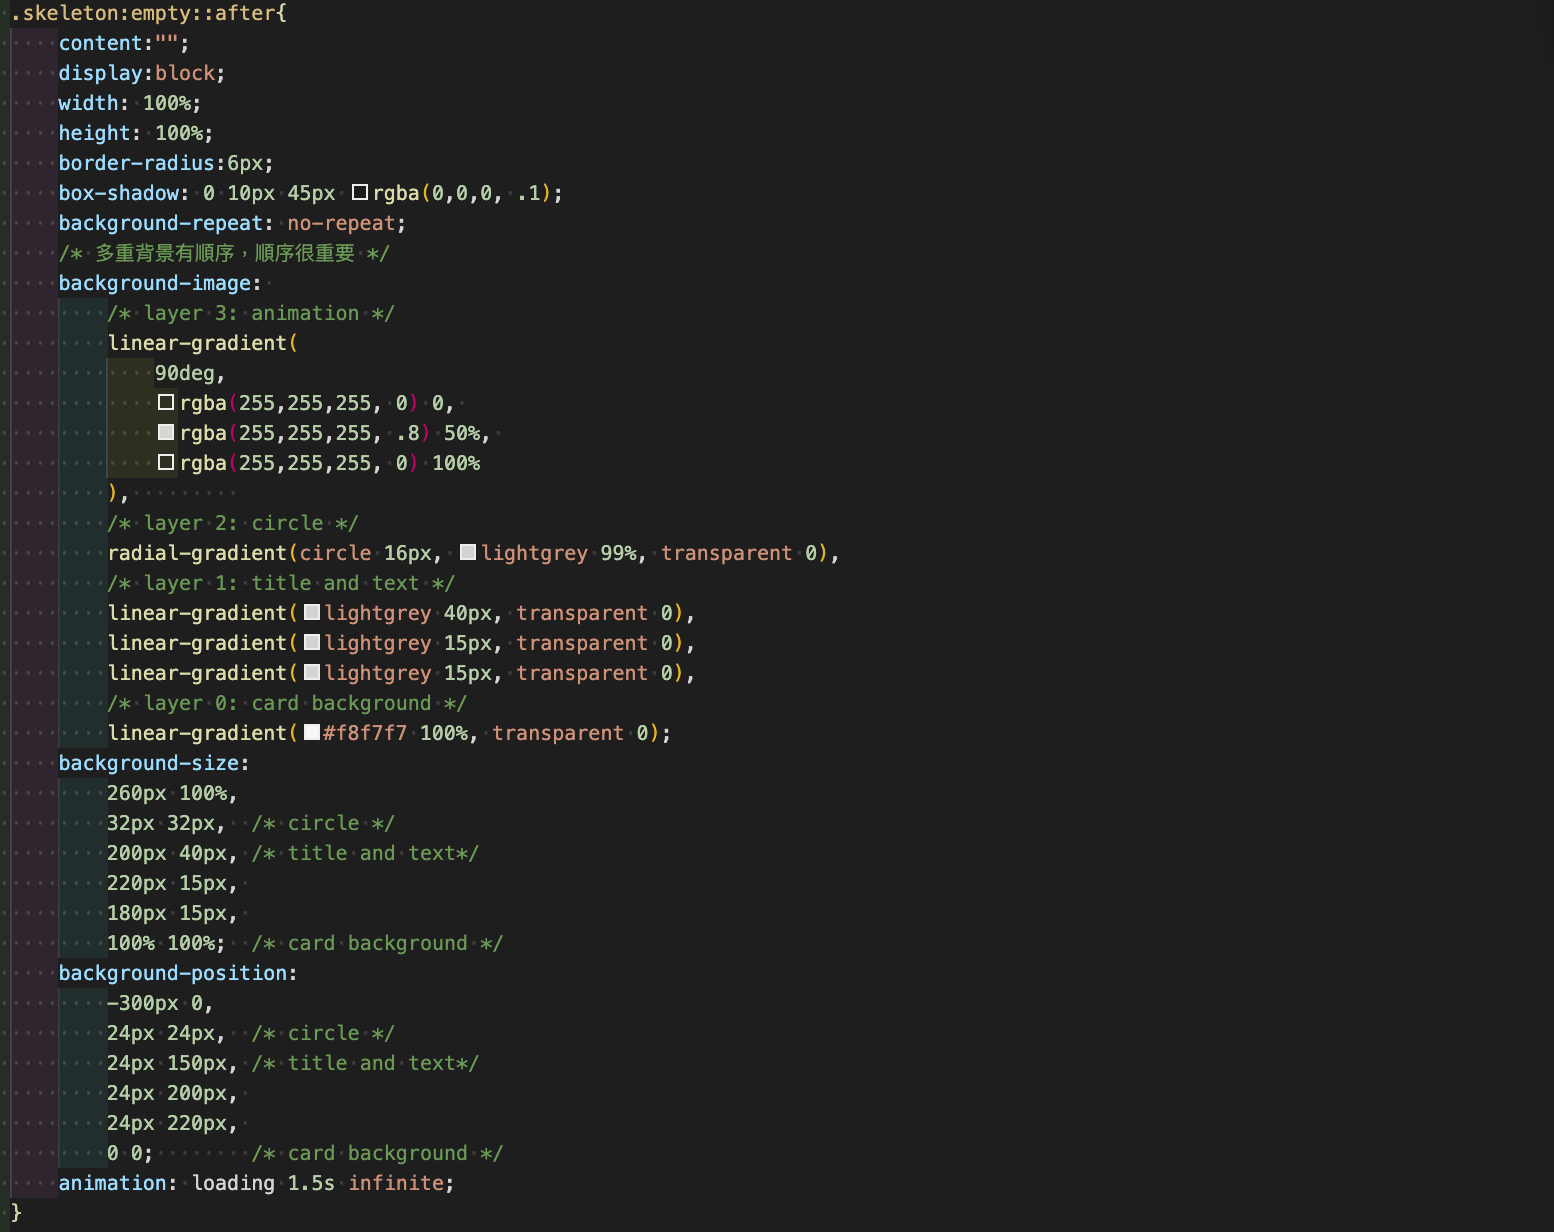Click the block value
This screenshot has width=1554, height=1232.
185,73
